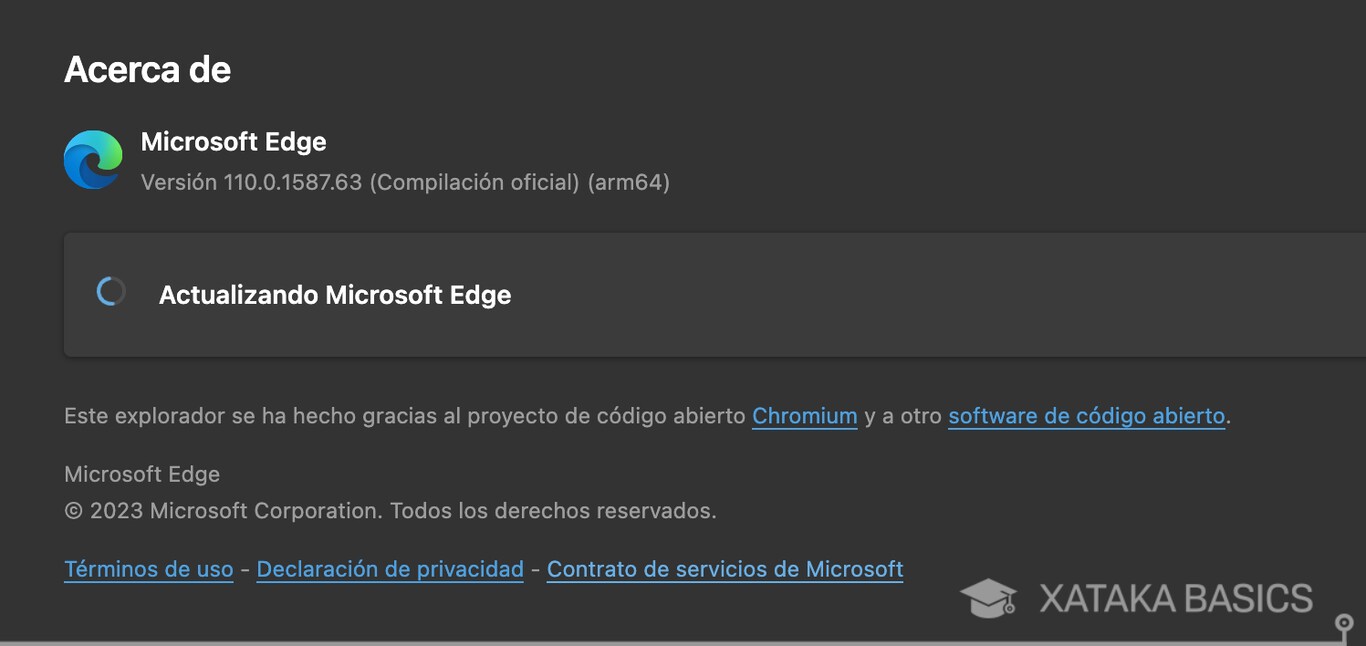Click the copyright notice line
The width and height of the screenshot is (1366, 646).
pyautogui.click(x=390, y=510)
